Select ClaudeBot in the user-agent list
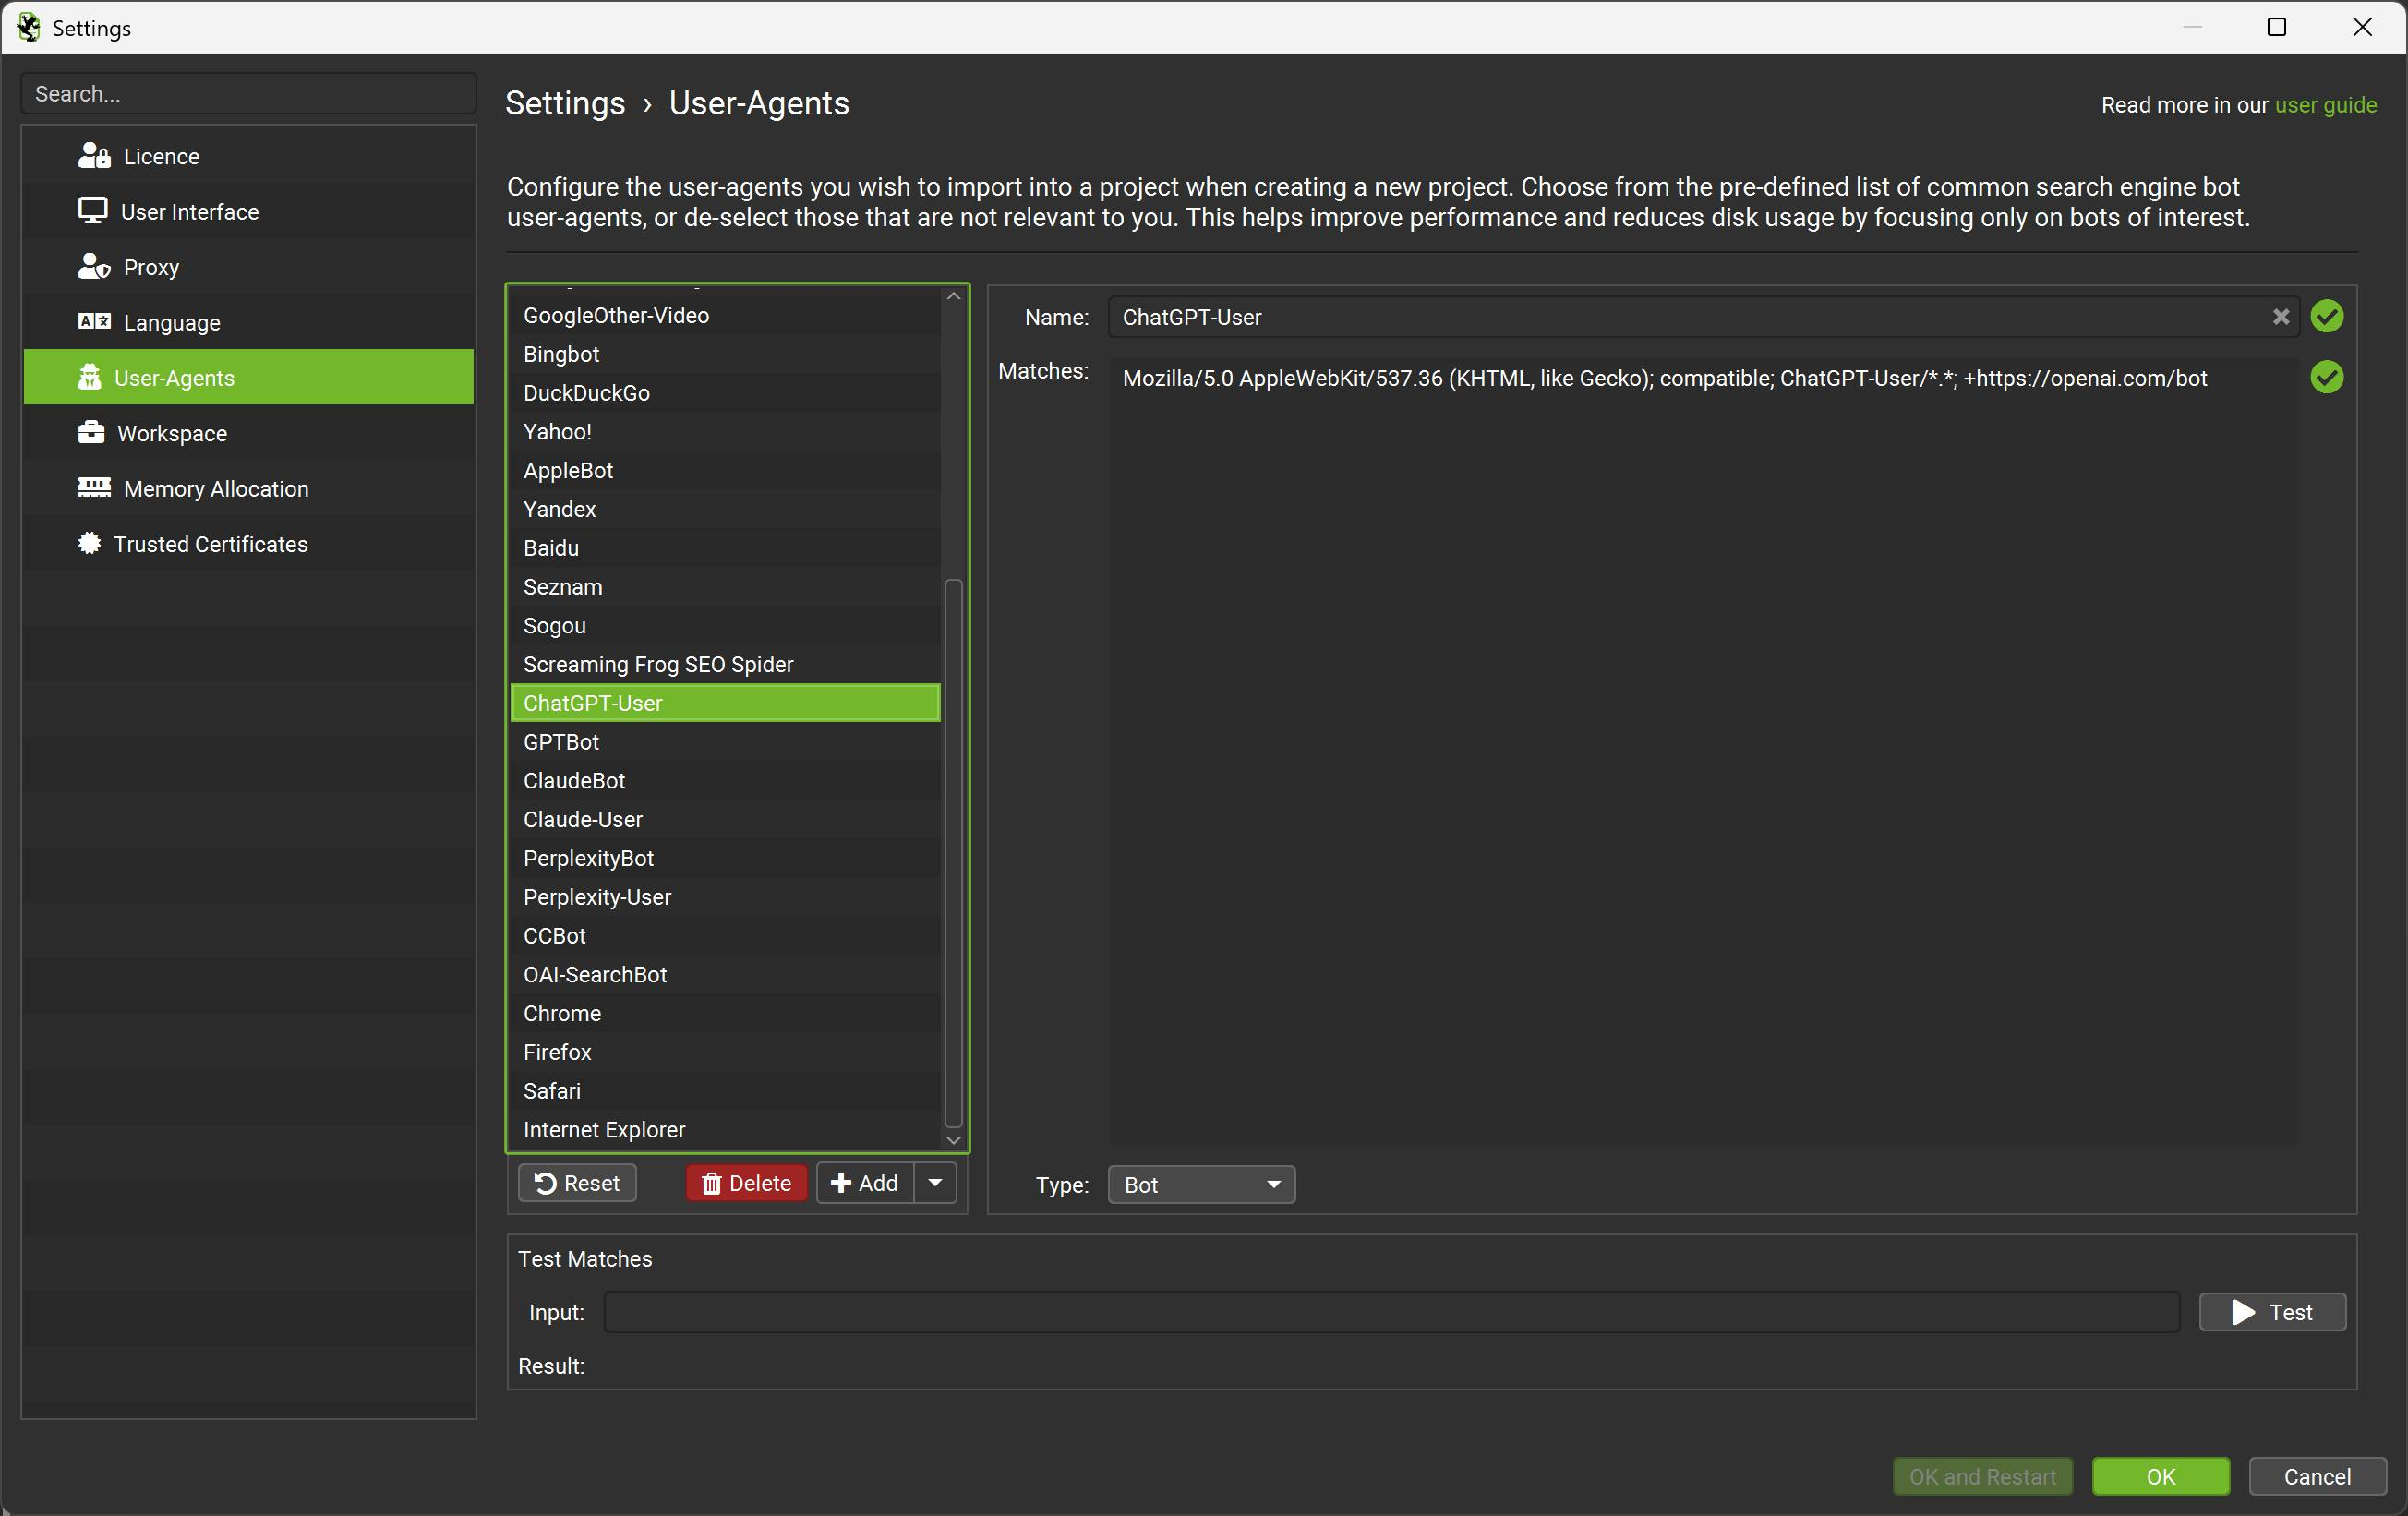2408x1516 pixels. pyautogui.click(x=574, y=781)
